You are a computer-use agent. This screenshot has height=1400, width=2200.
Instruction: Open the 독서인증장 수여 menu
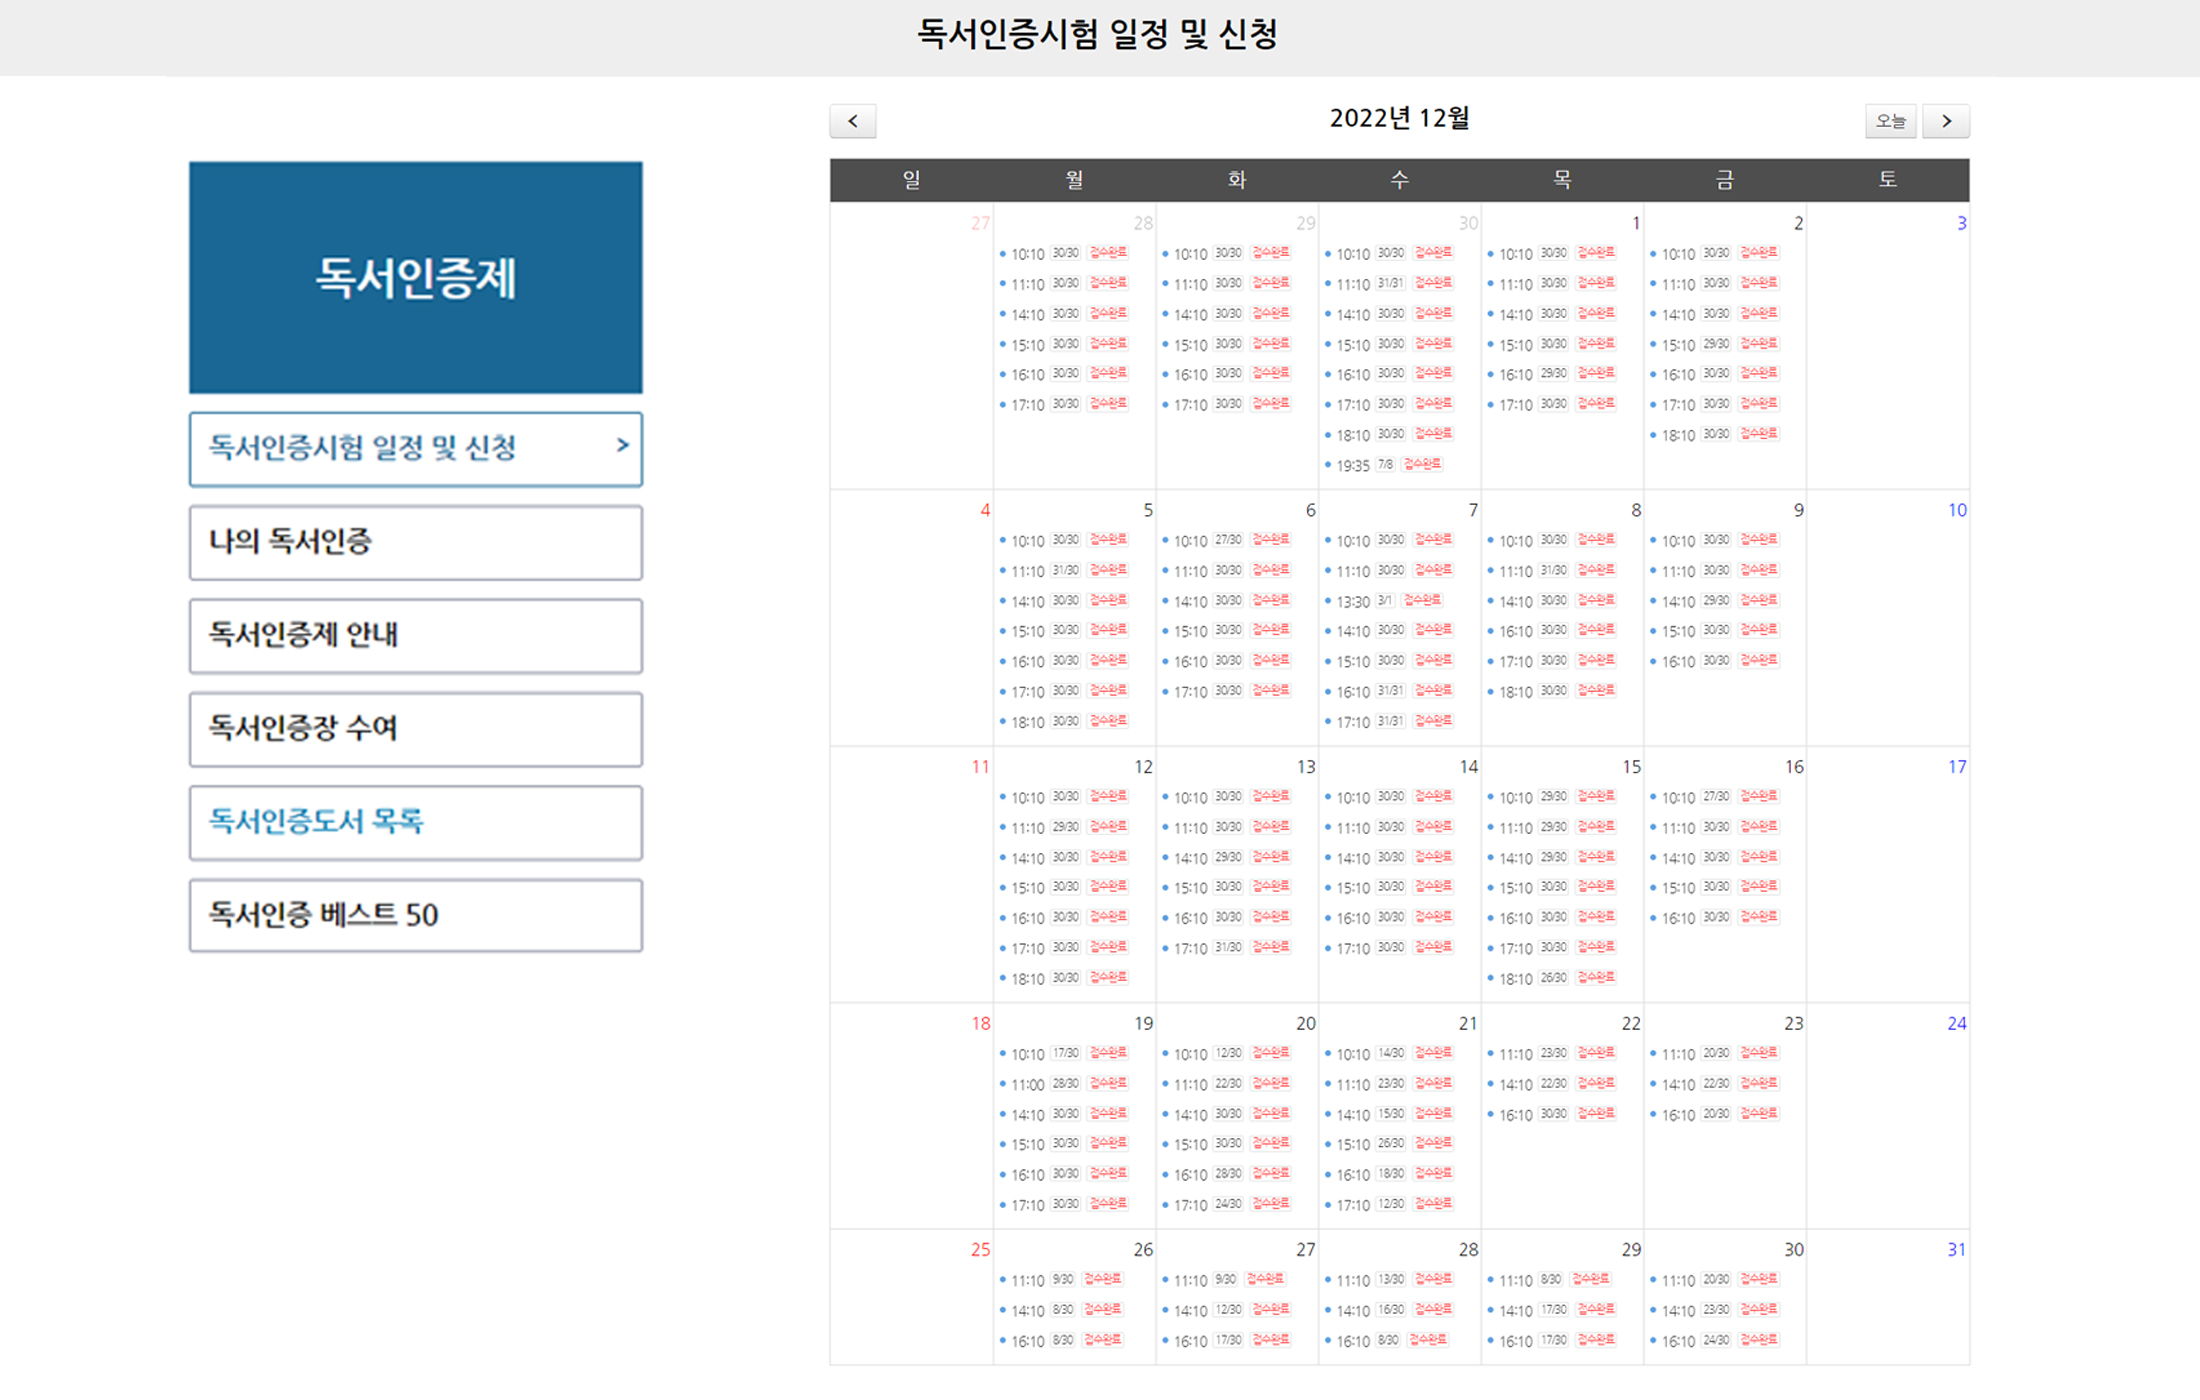(416, 729)
